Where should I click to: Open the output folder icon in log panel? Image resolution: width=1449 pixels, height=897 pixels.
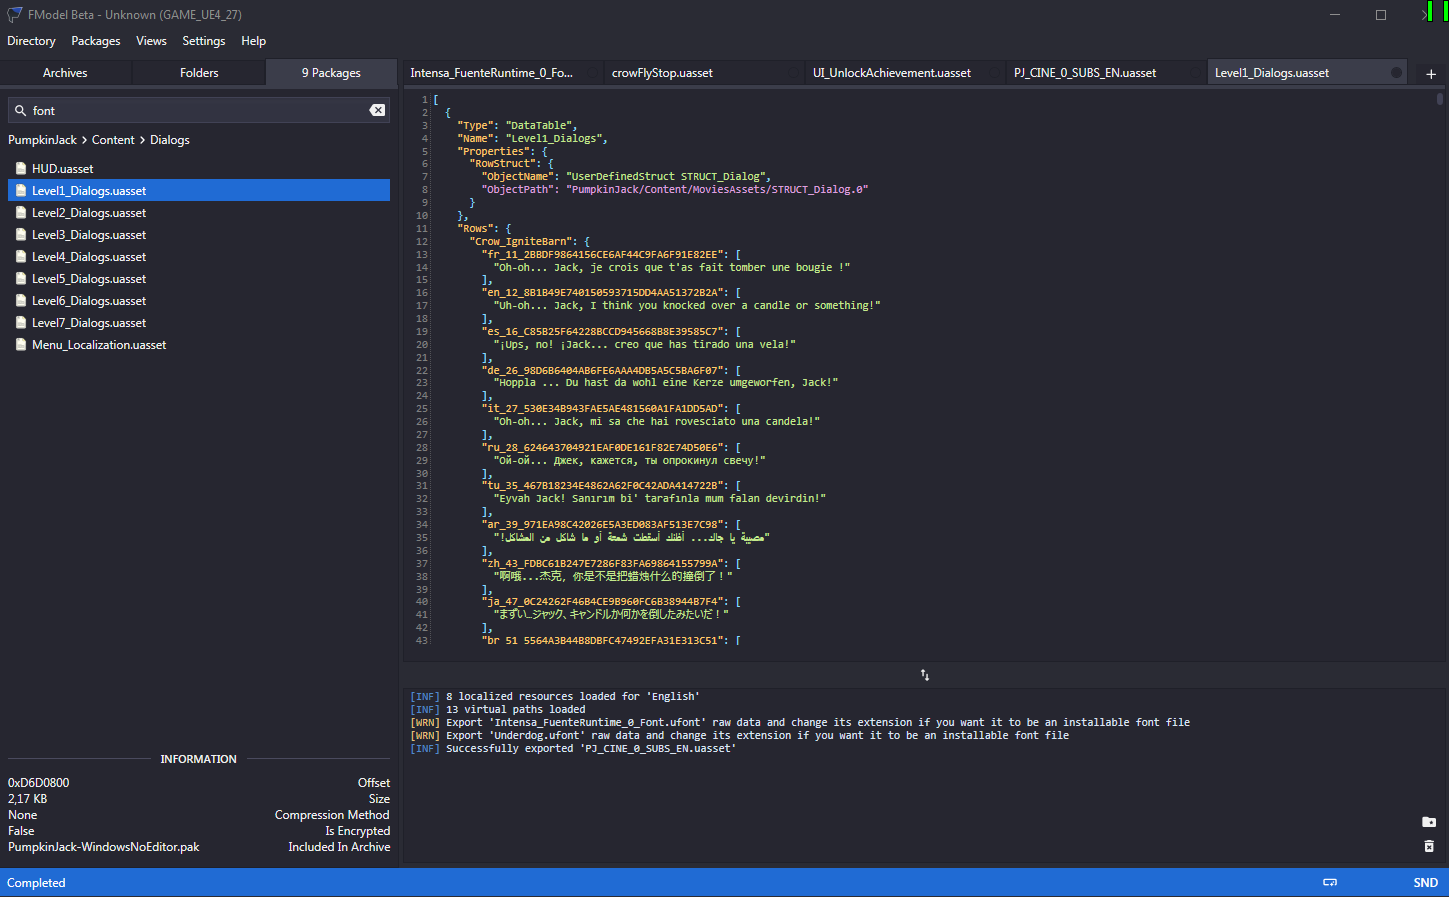click(1428, 822)
